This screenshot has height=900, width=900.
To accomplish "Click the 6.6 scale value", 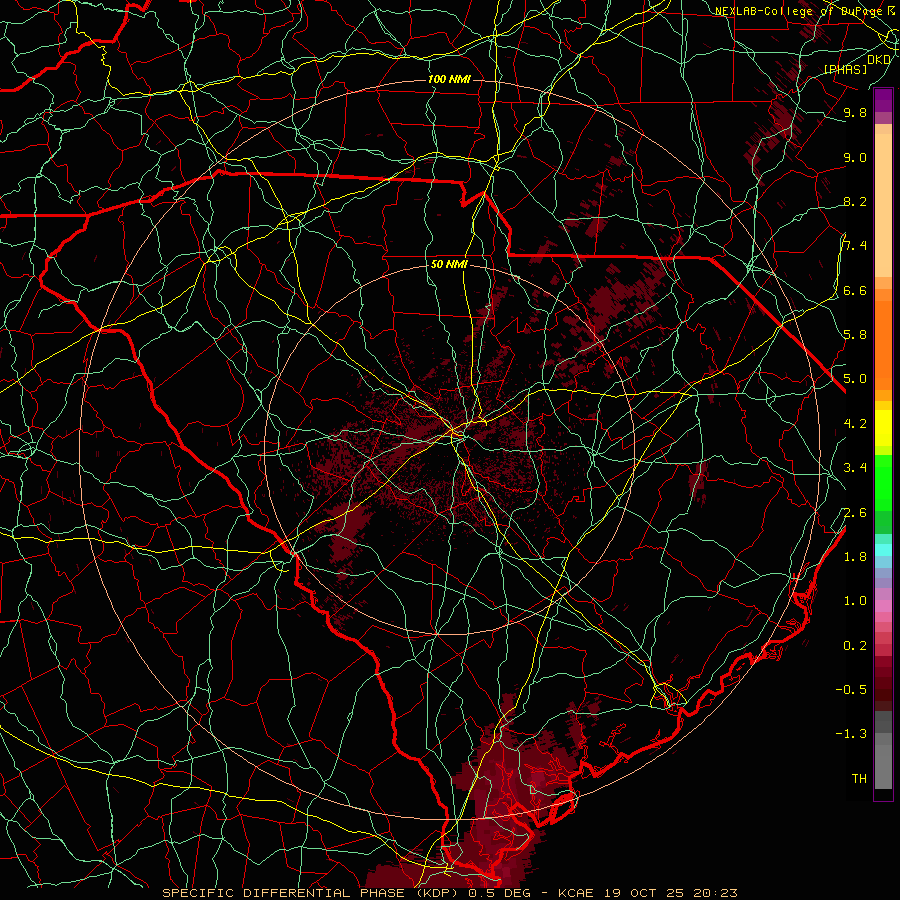I will (x=855, y=291).
